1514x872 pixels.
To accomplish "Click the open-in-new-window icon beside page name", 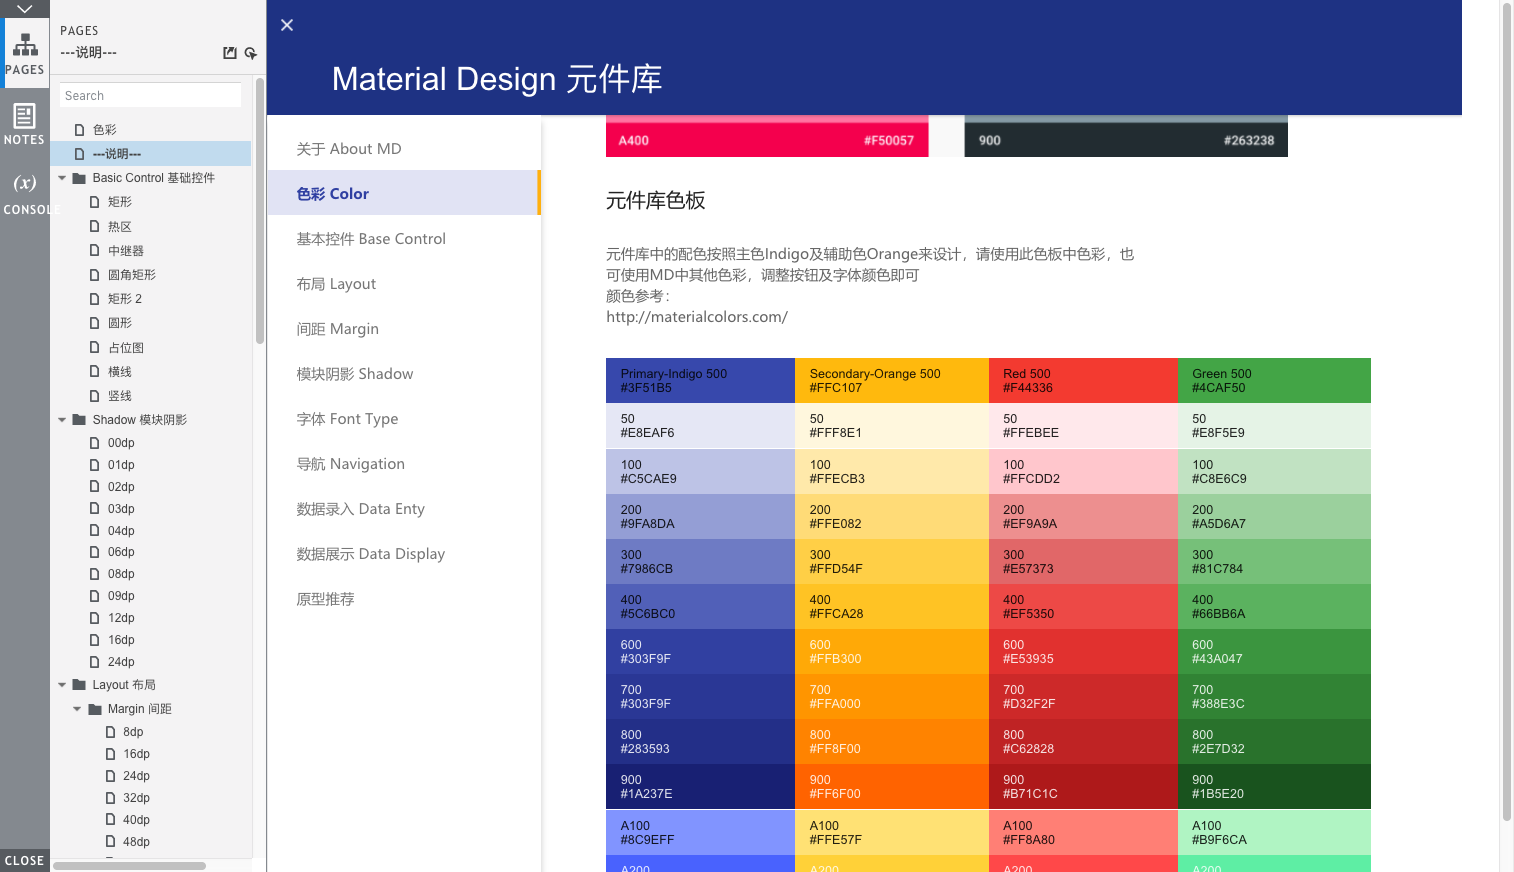I will tap(230, 53).
